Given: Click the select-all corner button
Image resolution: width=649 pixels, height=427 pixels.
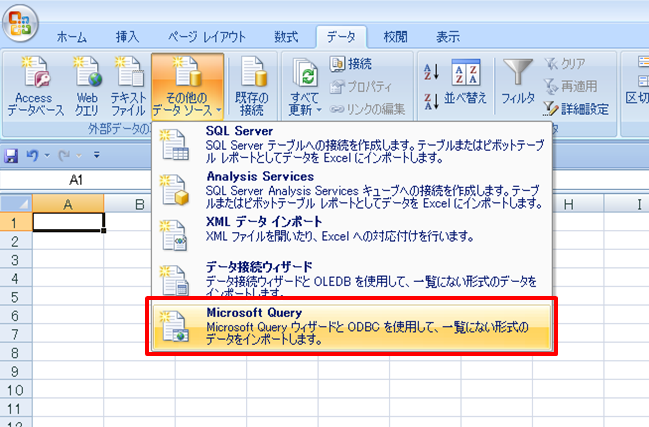Looking at the screenshot, I should point(16,204).
